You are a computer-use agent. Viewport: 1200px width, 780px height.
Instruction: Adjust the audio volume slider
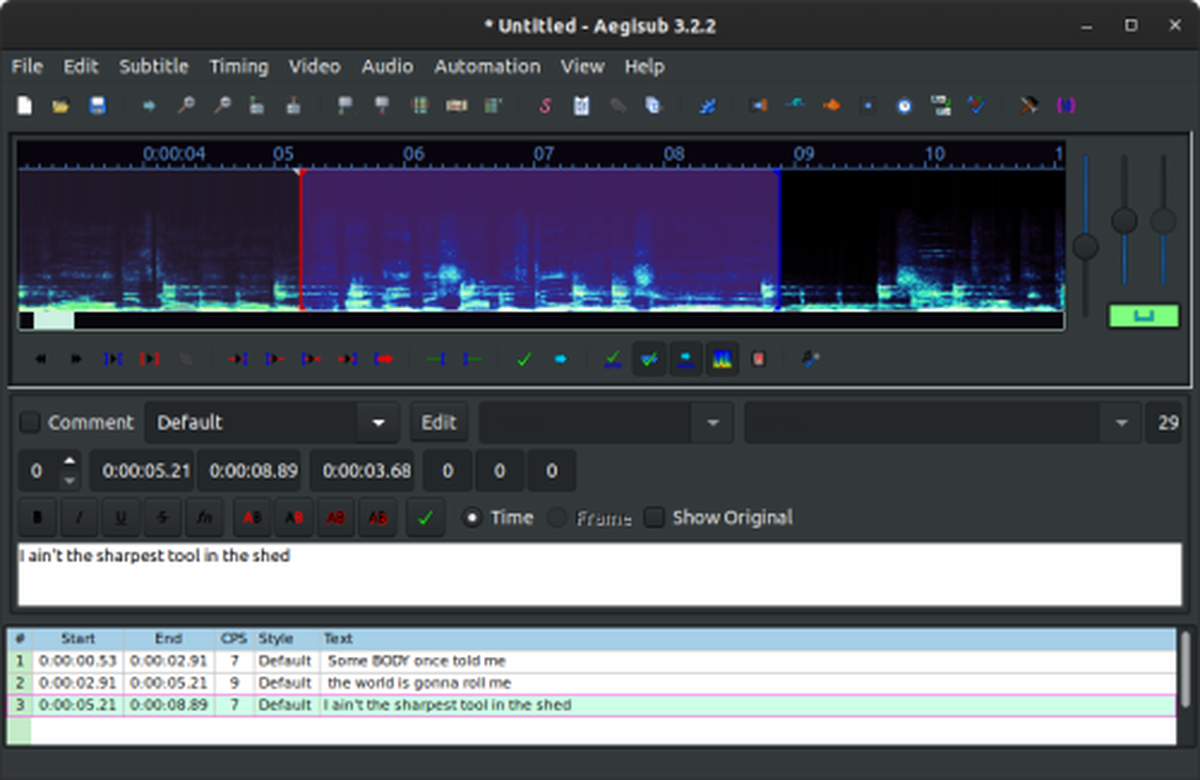point(1163,220)
